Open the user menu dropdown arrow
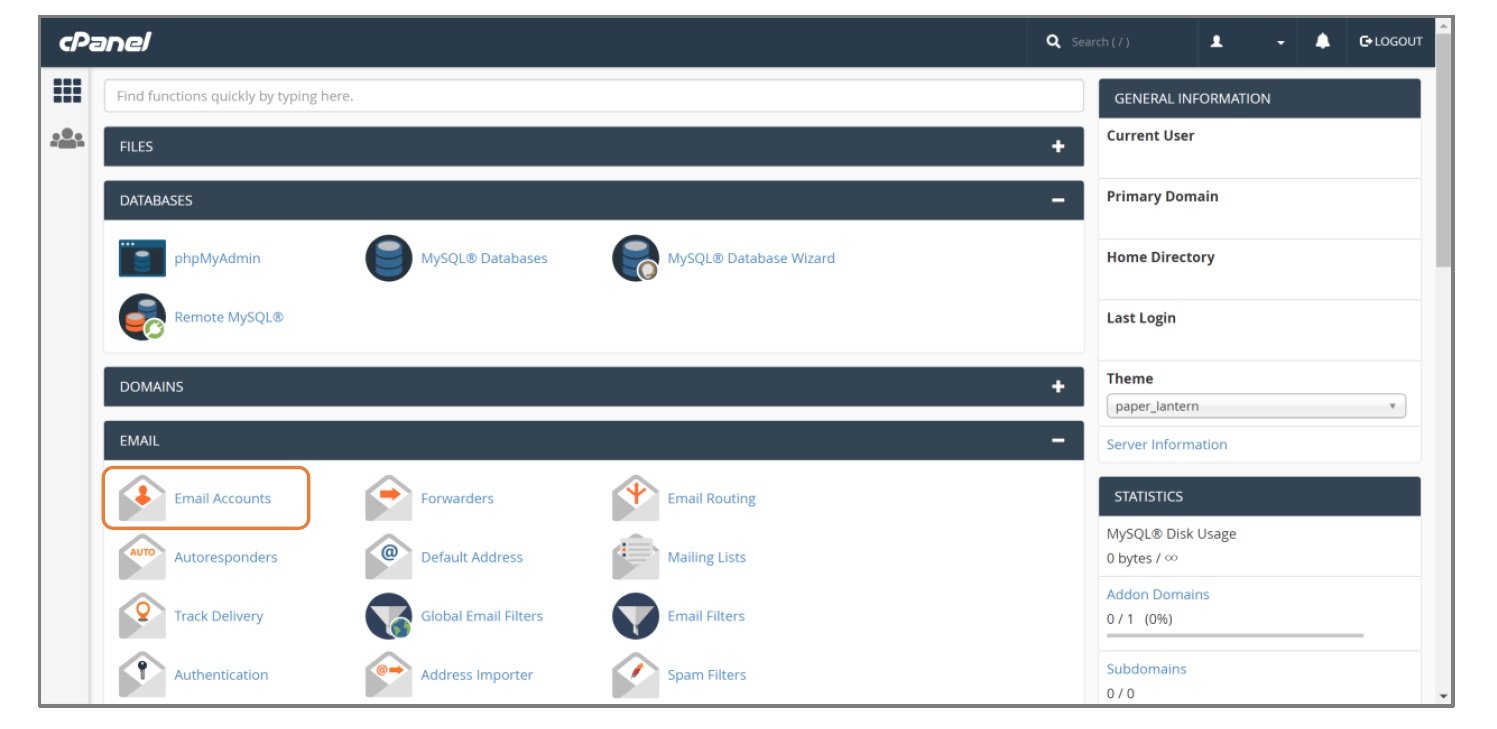The image size is (1497, 729). click(x=1280, y=42)
